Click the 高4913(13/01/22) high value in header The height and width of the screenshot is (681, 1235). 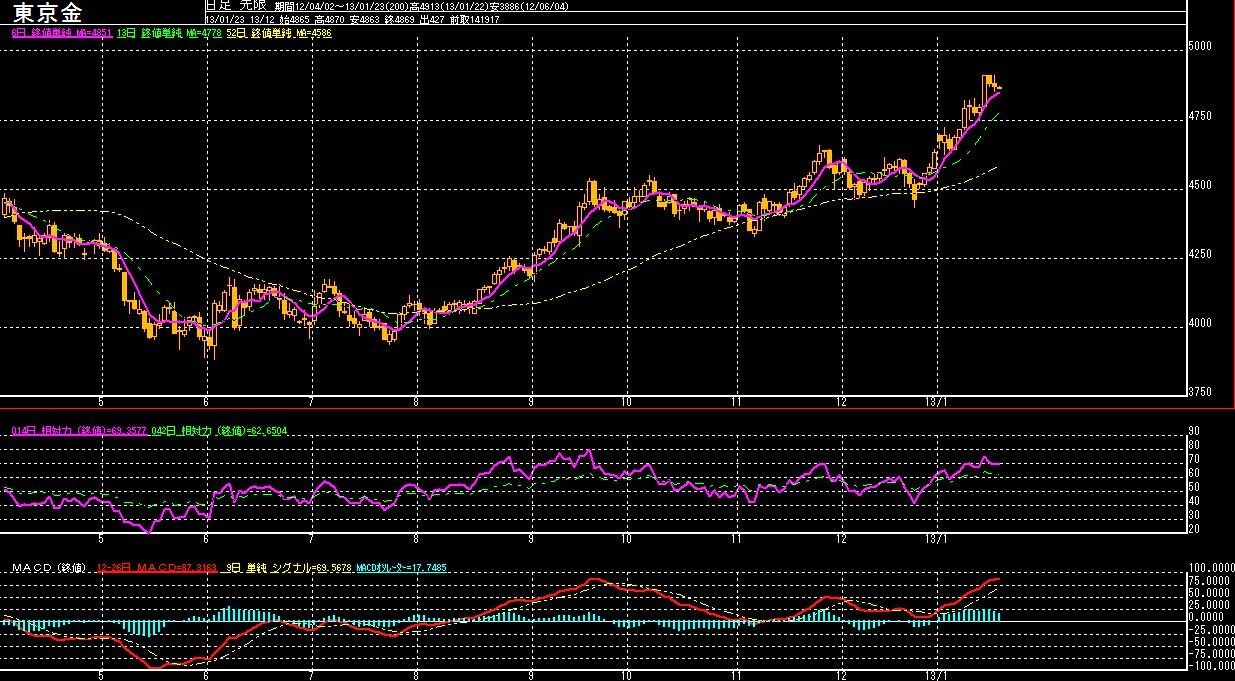click(449, 7)
